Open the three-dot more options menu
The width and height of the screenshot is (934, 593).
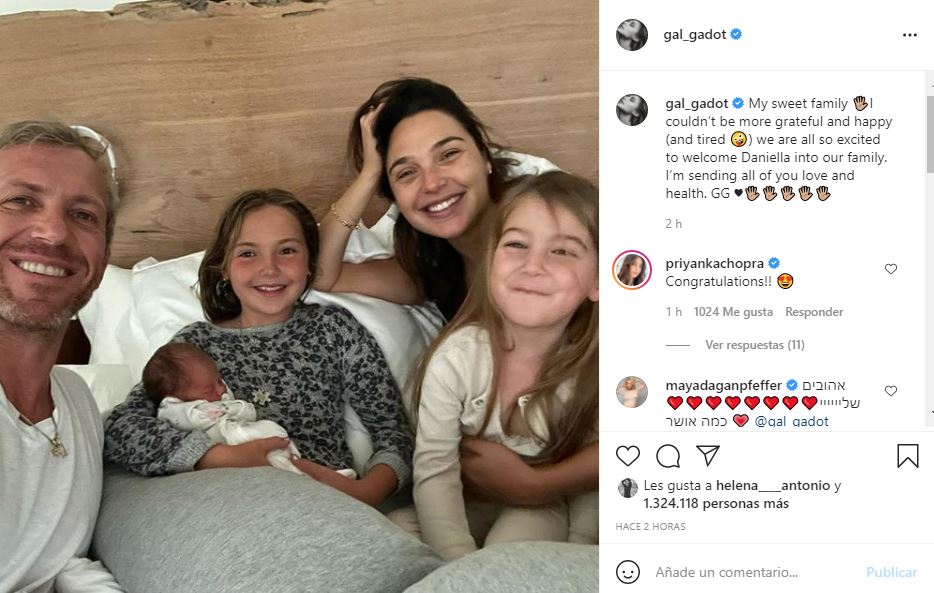(x=910, y=35)
